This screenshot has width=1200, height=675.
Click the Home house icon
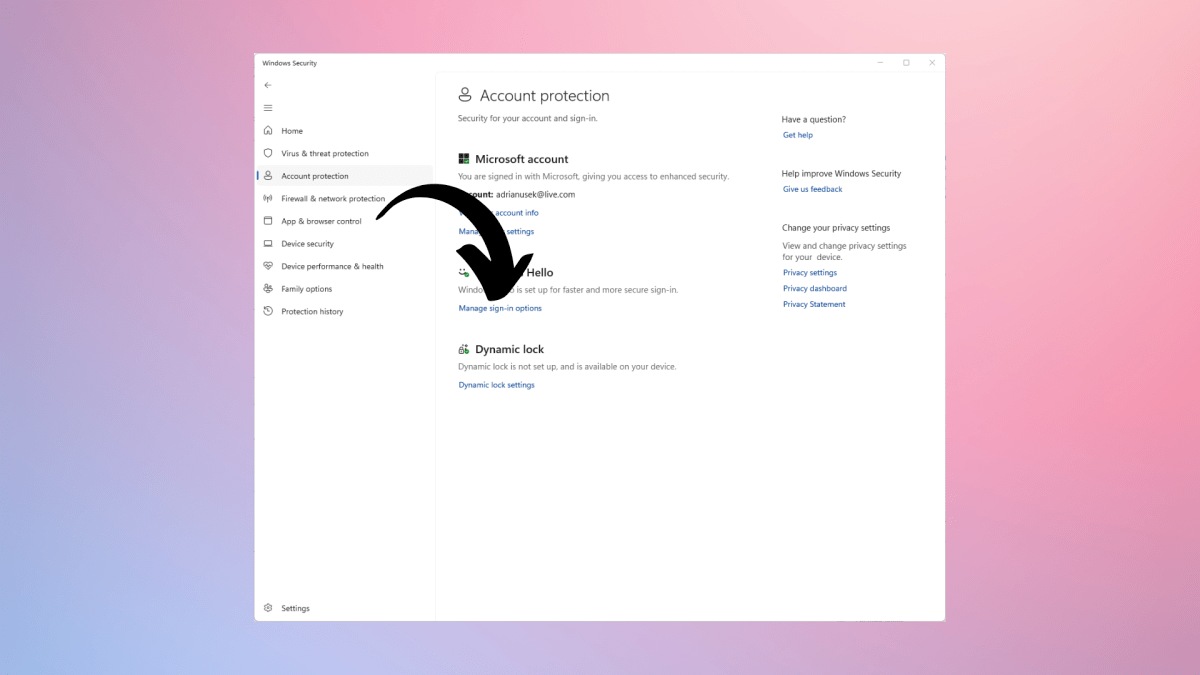pyautogui.click(x=268, y=131)
